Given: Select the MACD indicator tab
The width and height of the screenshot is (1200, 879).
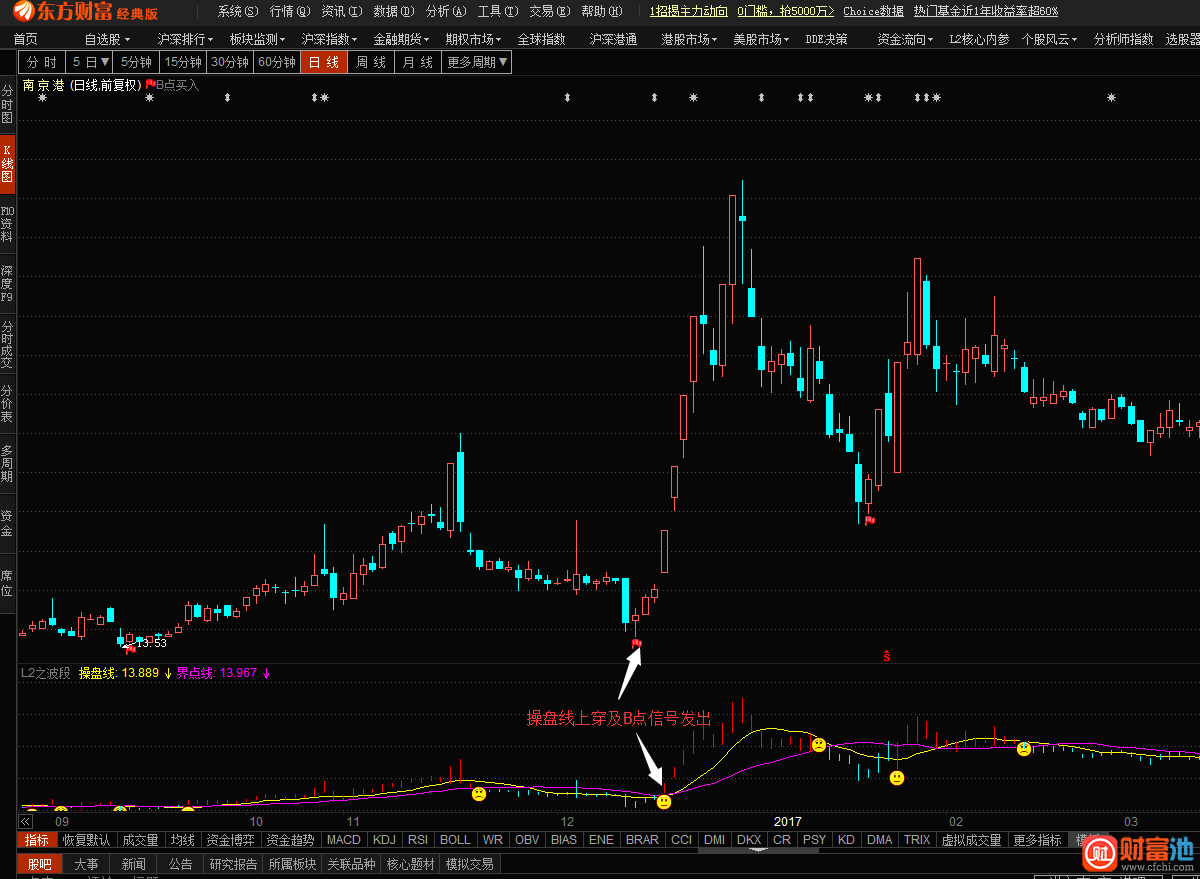Looking at the screenshot, I should (343, 840).
